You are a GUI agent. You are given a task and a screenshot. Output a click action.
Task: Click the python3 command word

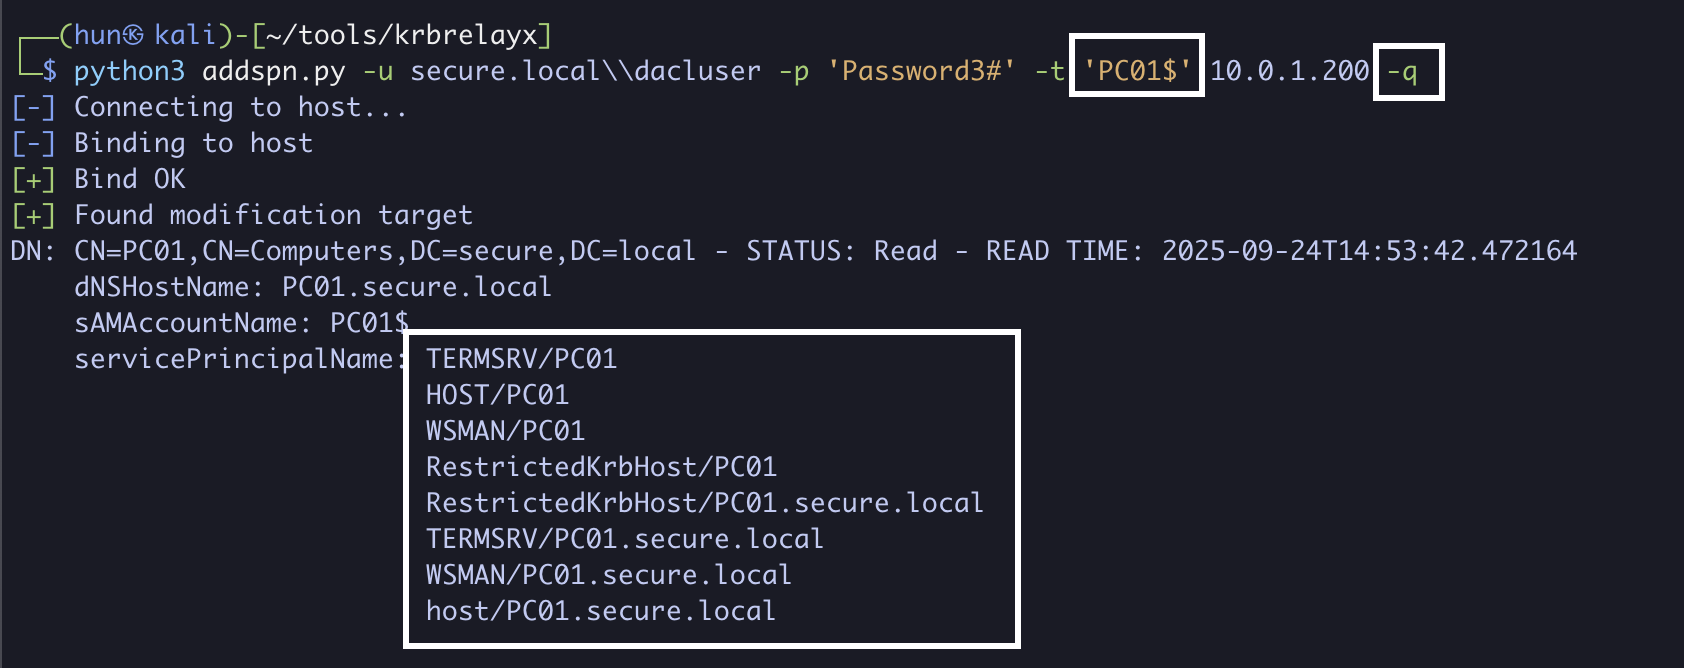129,71
